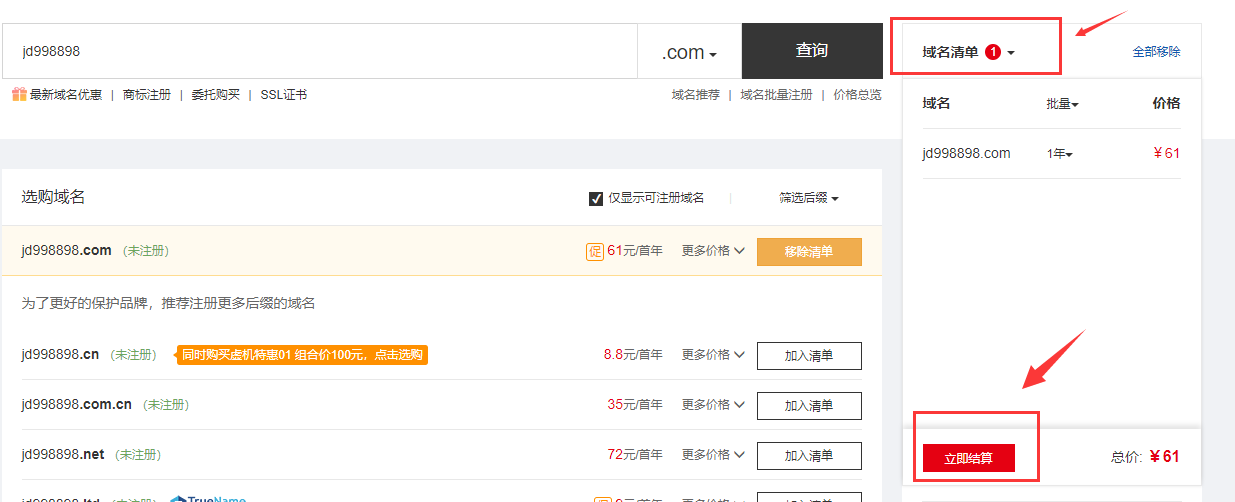Click 移除清单 for jd998898.com
This screenshot has width=1235, height=502.
click(808, 252)
